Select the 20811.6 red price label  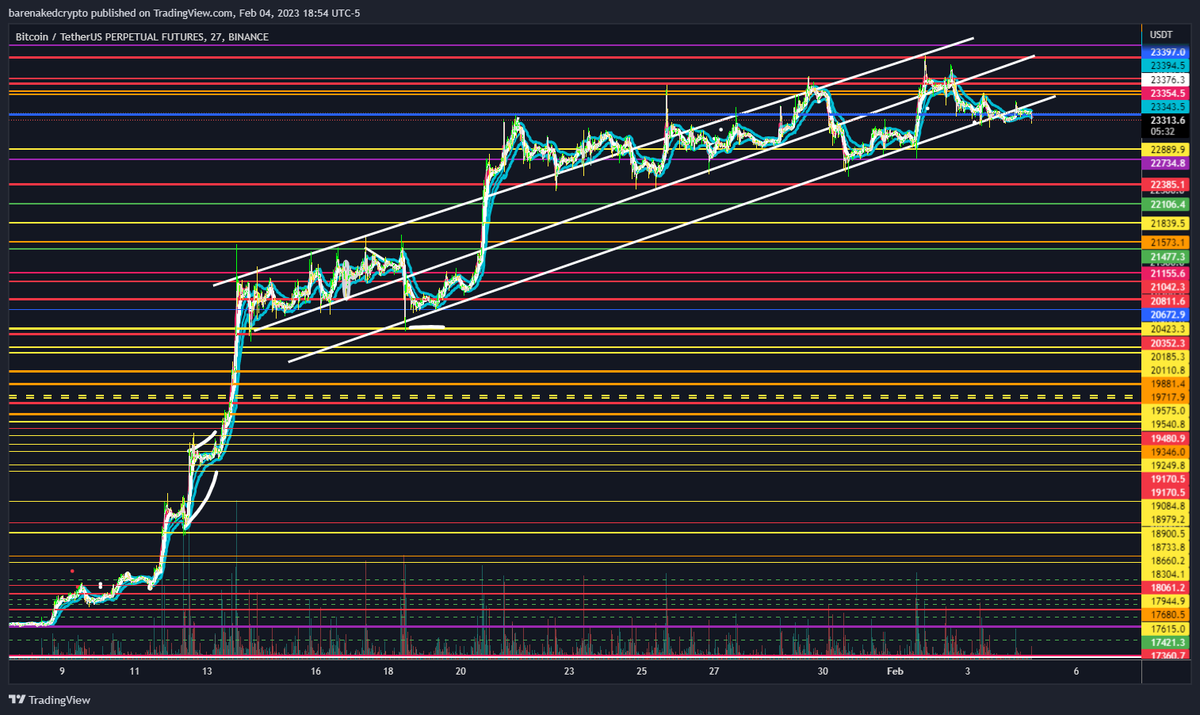click(x=1167, y=300)
